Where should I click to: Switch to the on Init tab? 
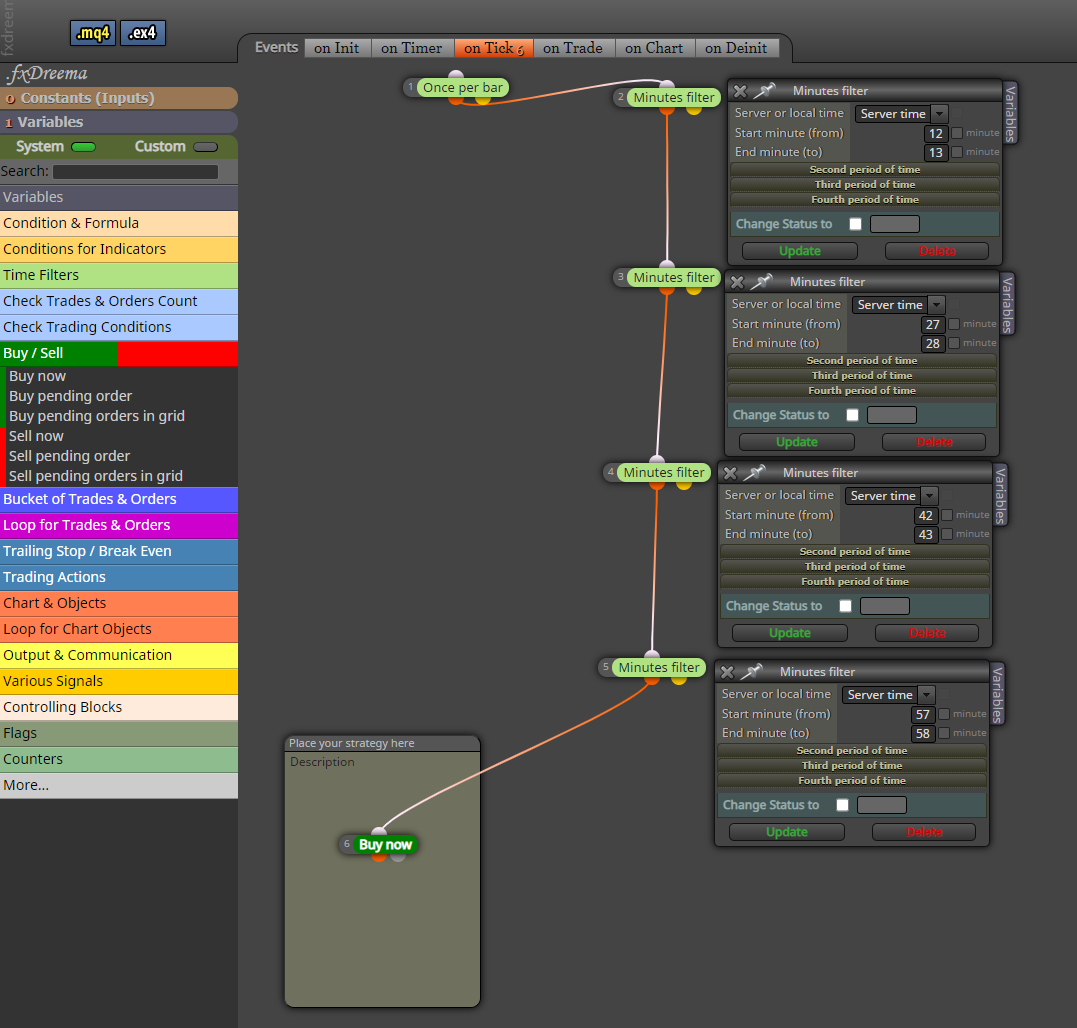337,48
